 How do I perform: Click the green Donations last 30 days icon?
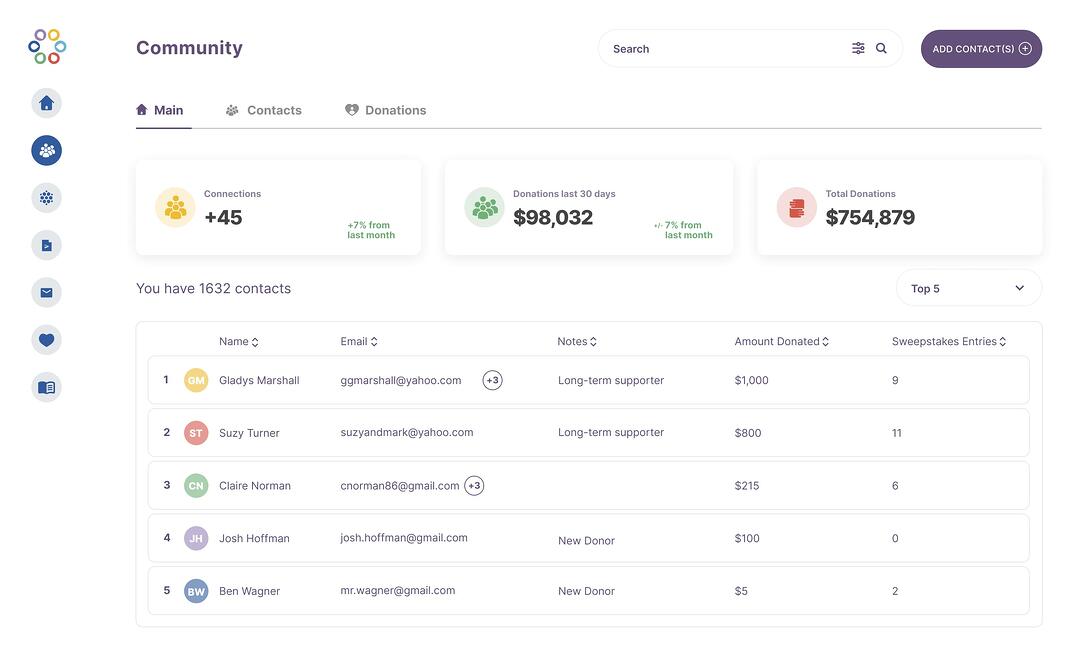click(484, 207)
